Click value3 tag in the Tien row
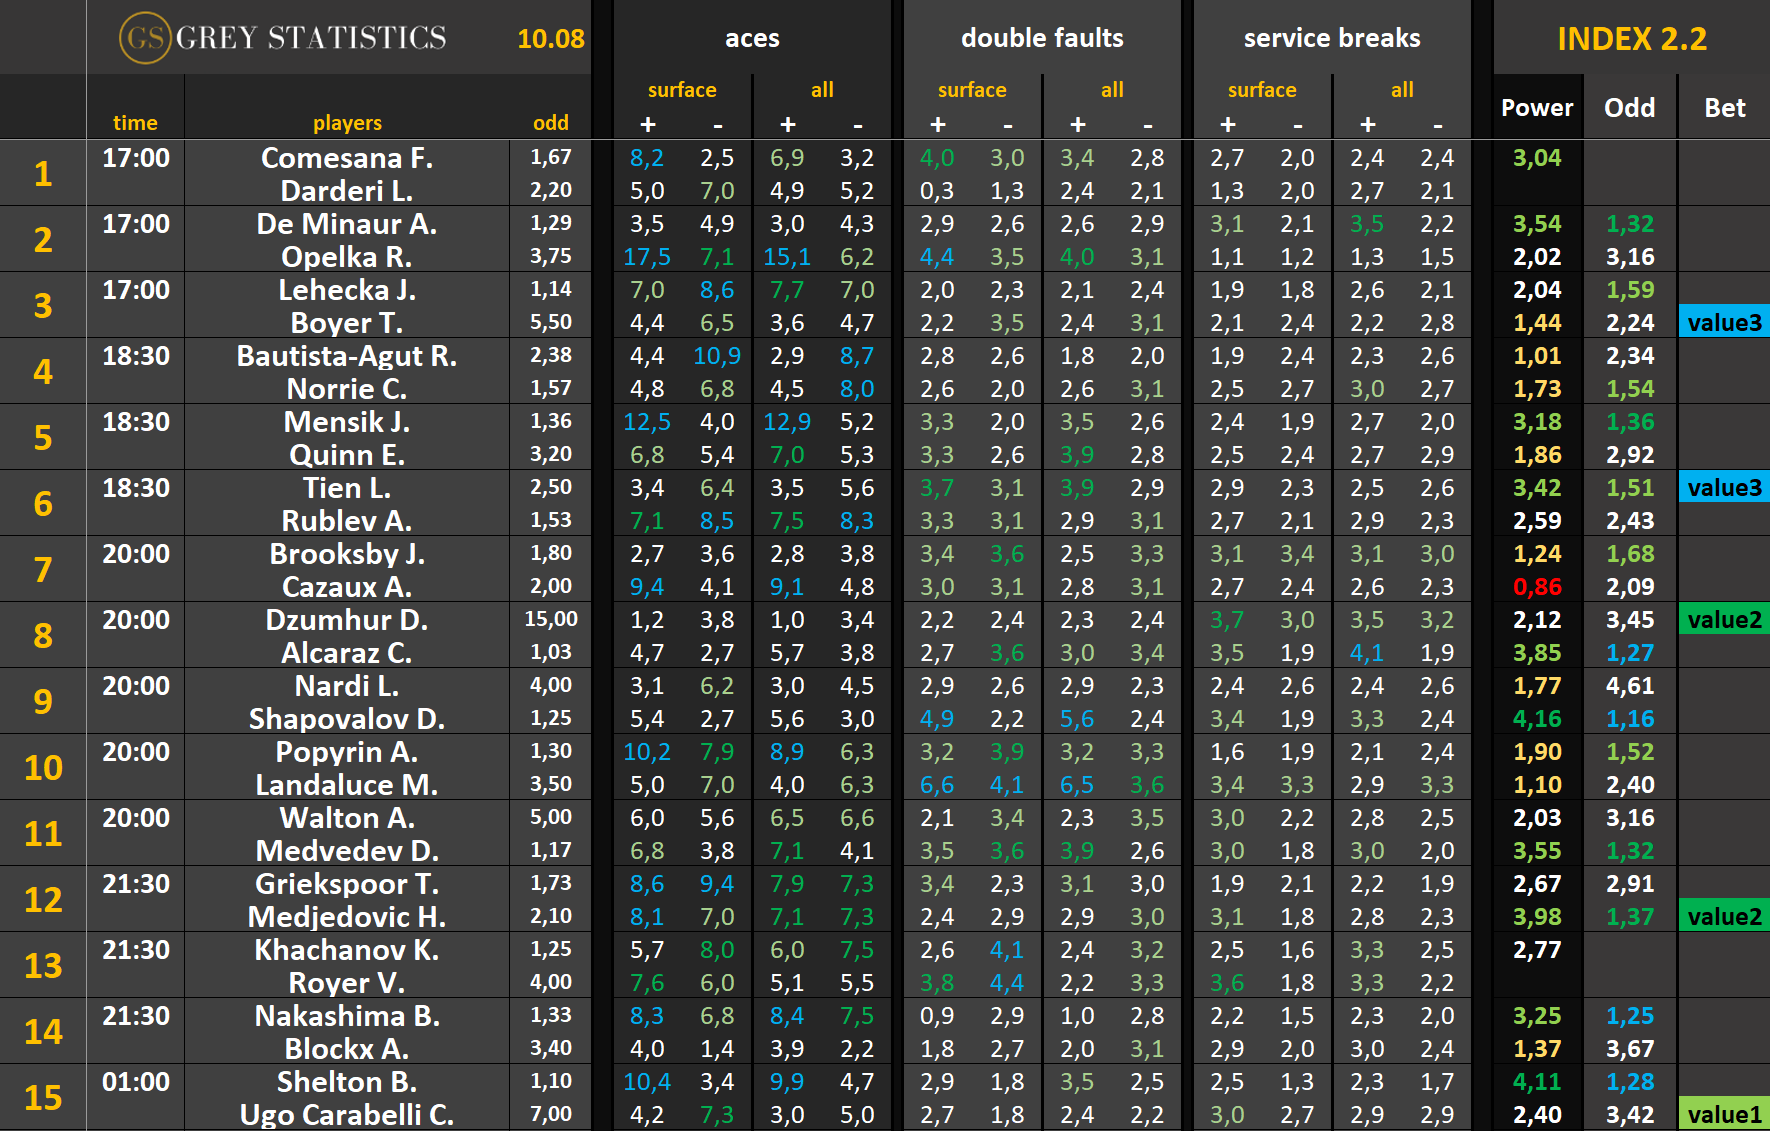This screenshot has height=1131, width=1770. tap(1724, 488)
